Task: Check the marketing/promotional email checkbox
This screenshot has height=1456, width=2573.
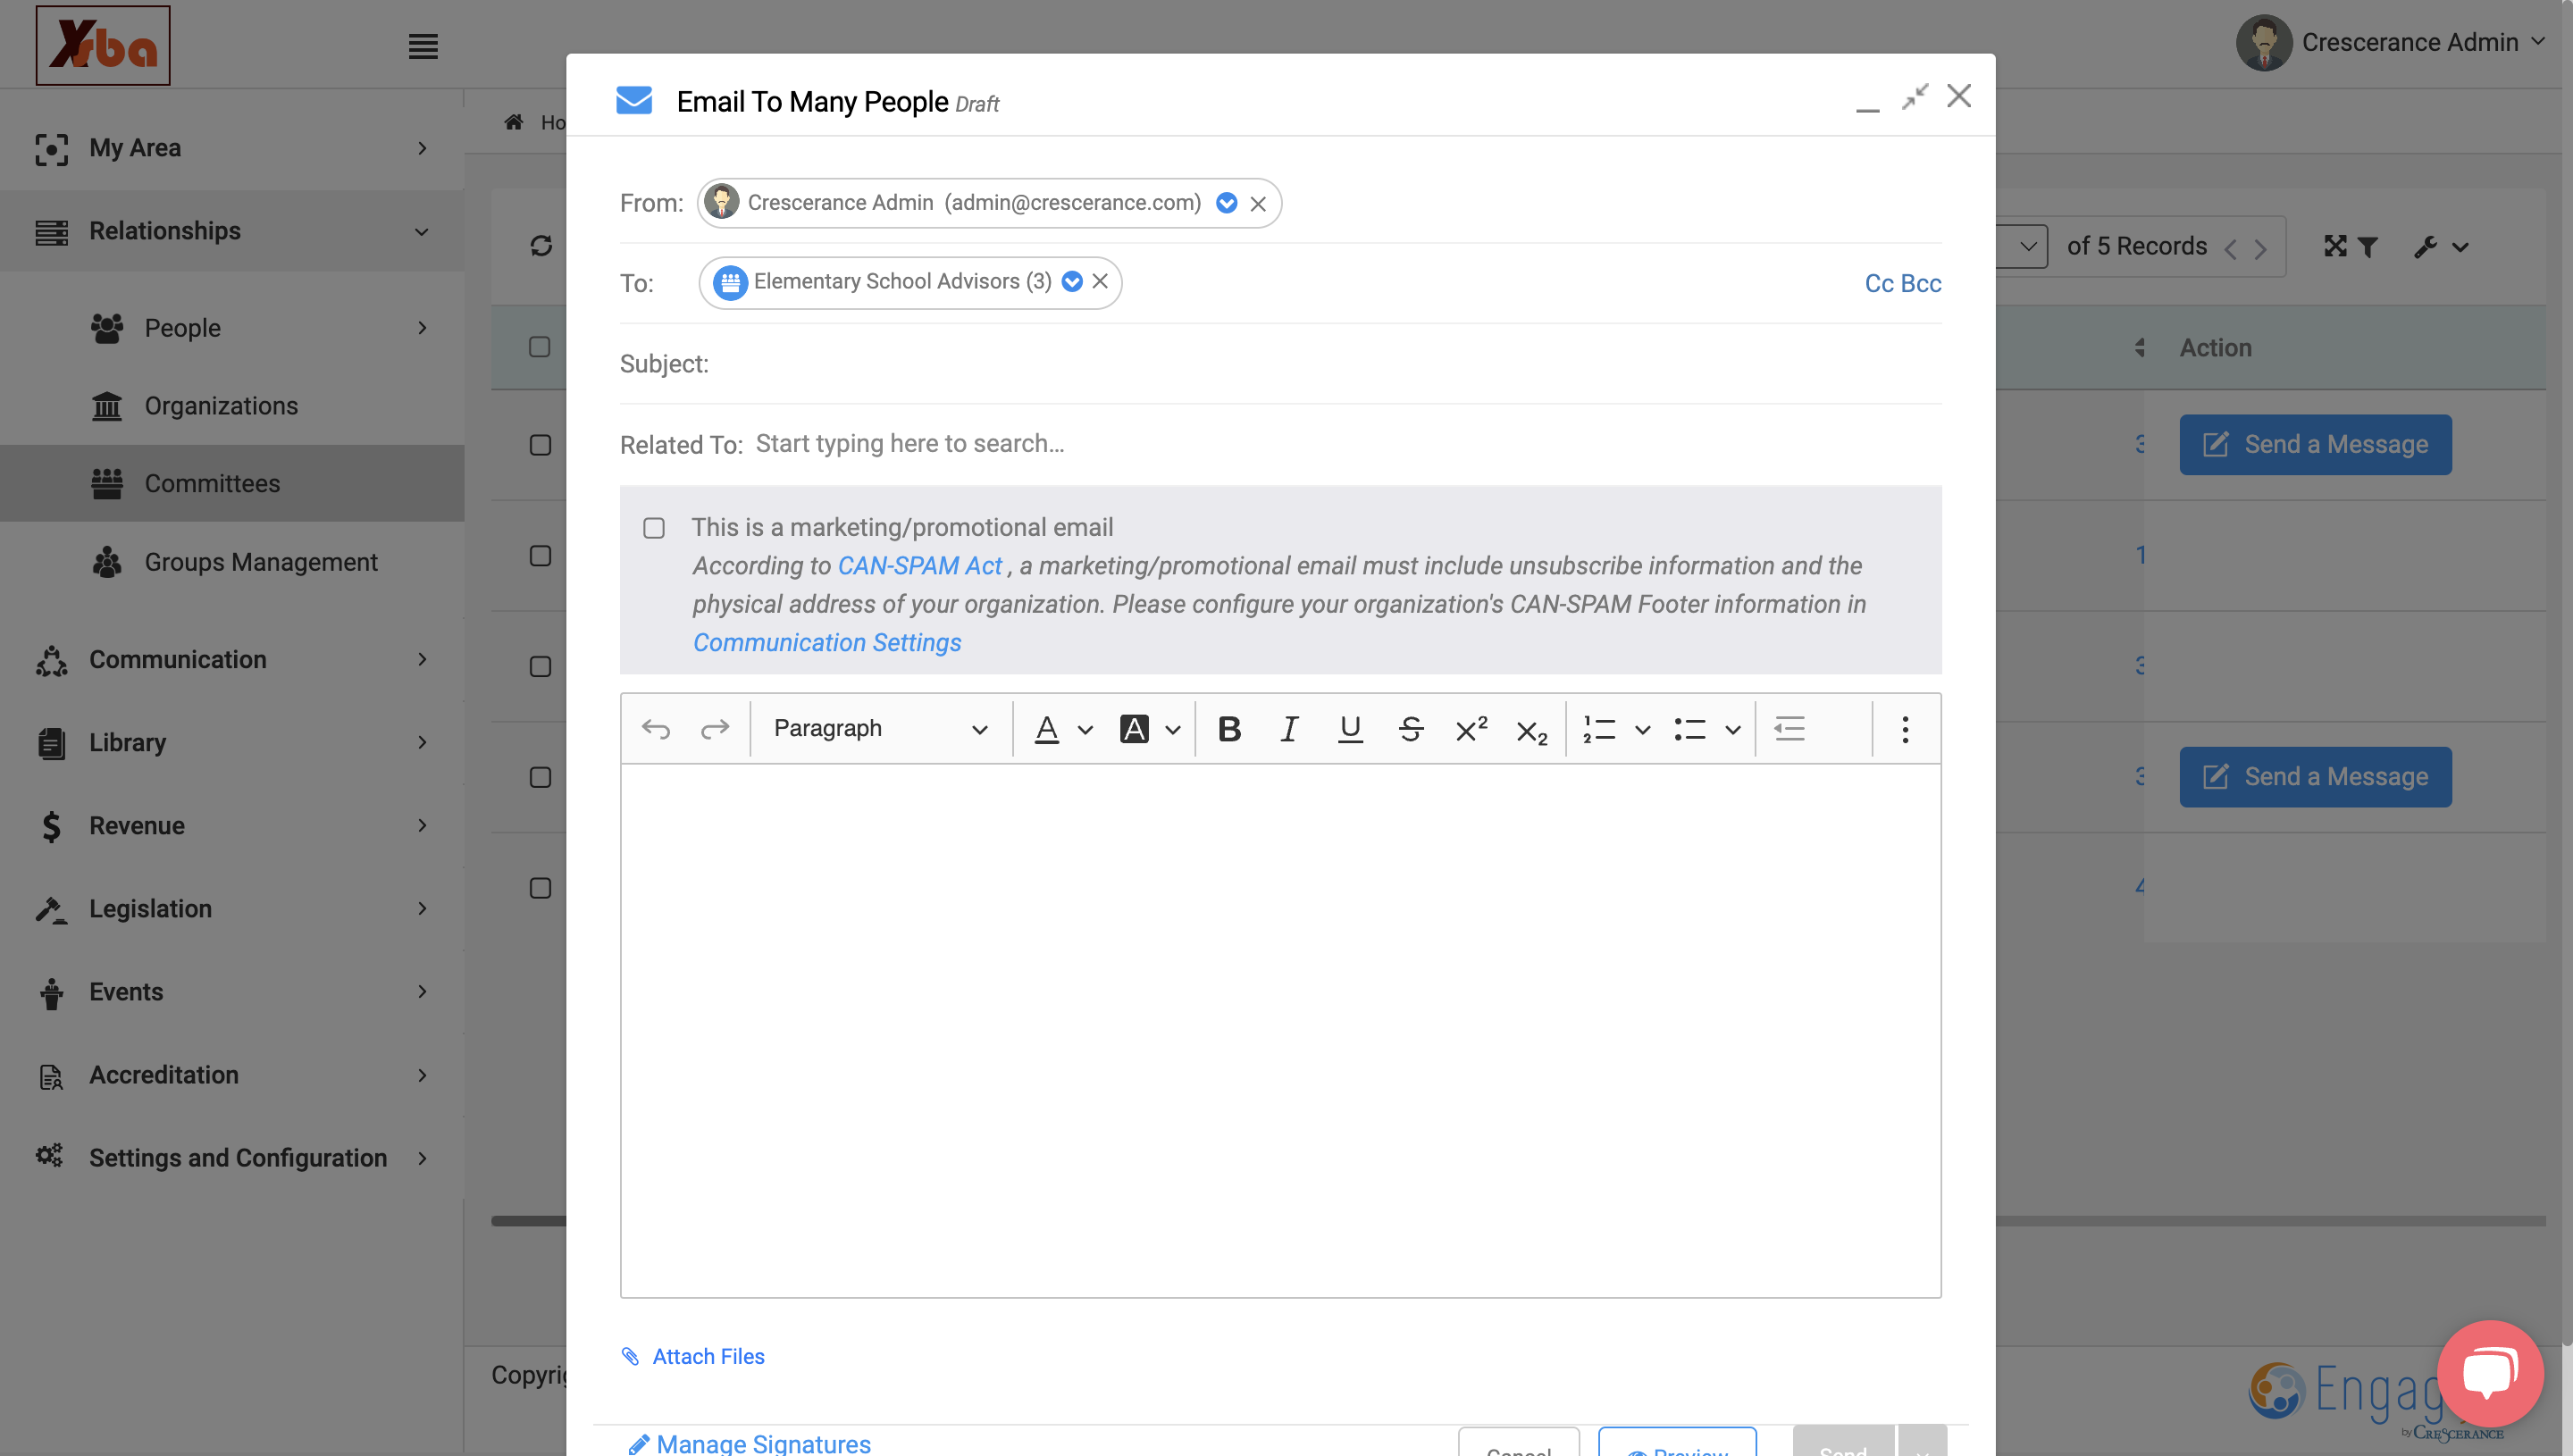Action: tap(654, 528)
